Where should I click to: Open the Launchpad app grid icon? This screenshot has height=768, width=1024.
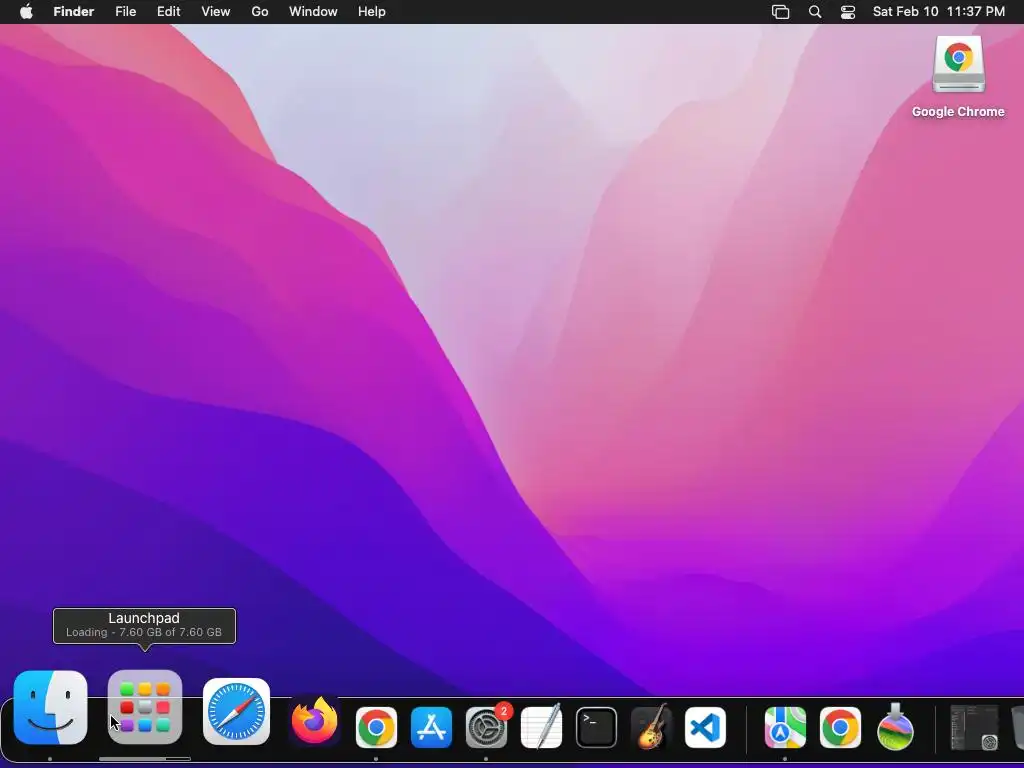point(145,707)
